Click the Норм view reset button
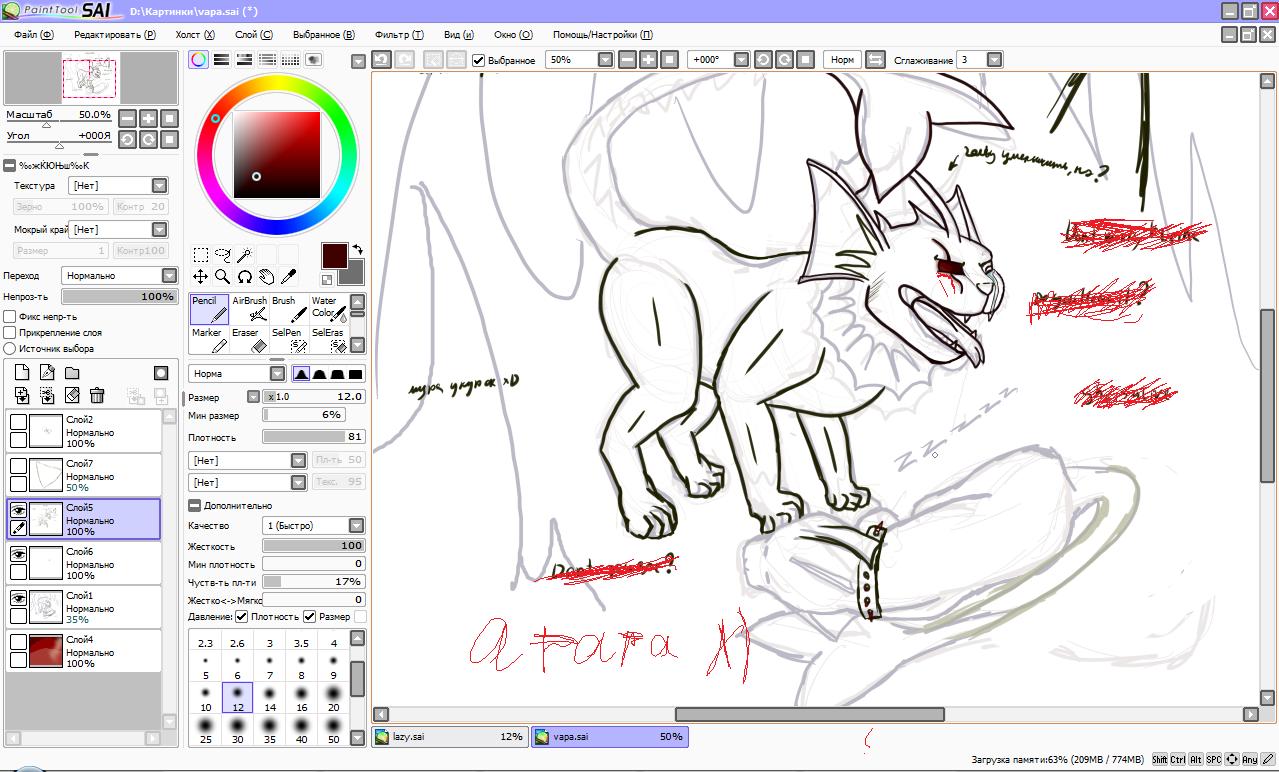The image size is (1279, 772). pyautogui.click(x=843, y=60)
